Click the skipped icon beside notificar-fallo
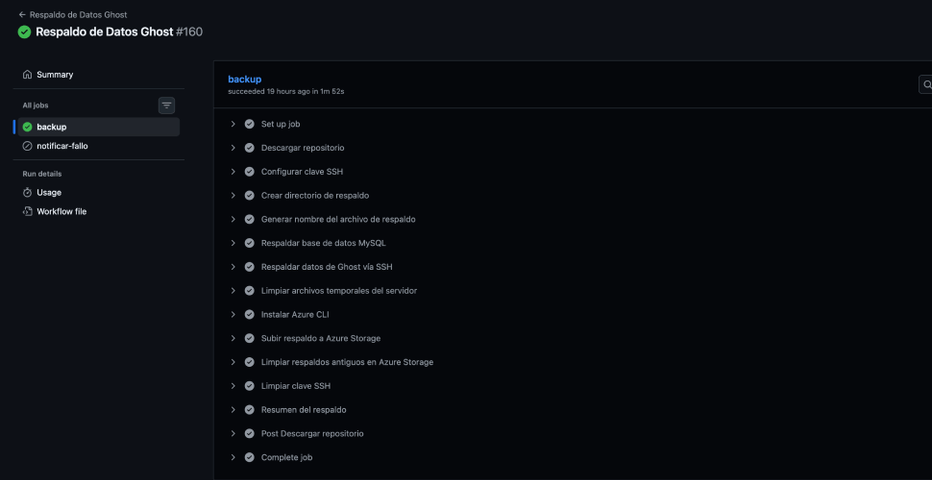Image resolution: width=932 pixels, height=480 pixels. [27, 146]
